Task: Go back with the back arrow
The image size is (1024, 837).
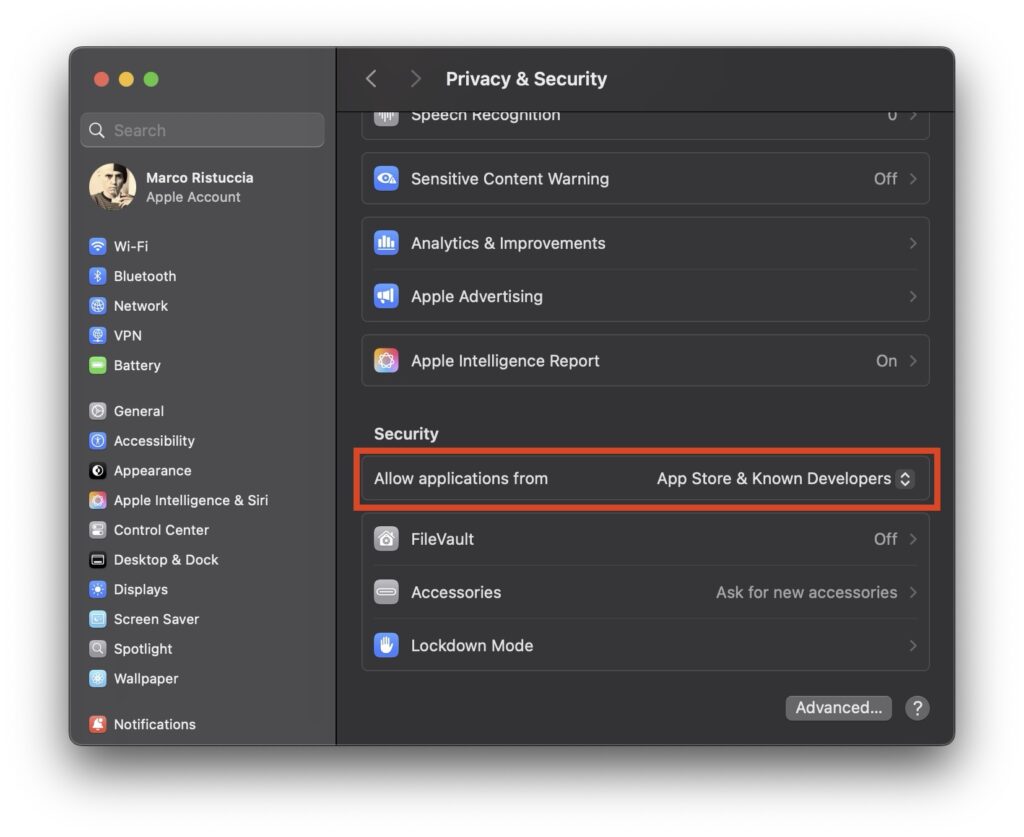Action: pyautogui.click(x=371, y=79)
